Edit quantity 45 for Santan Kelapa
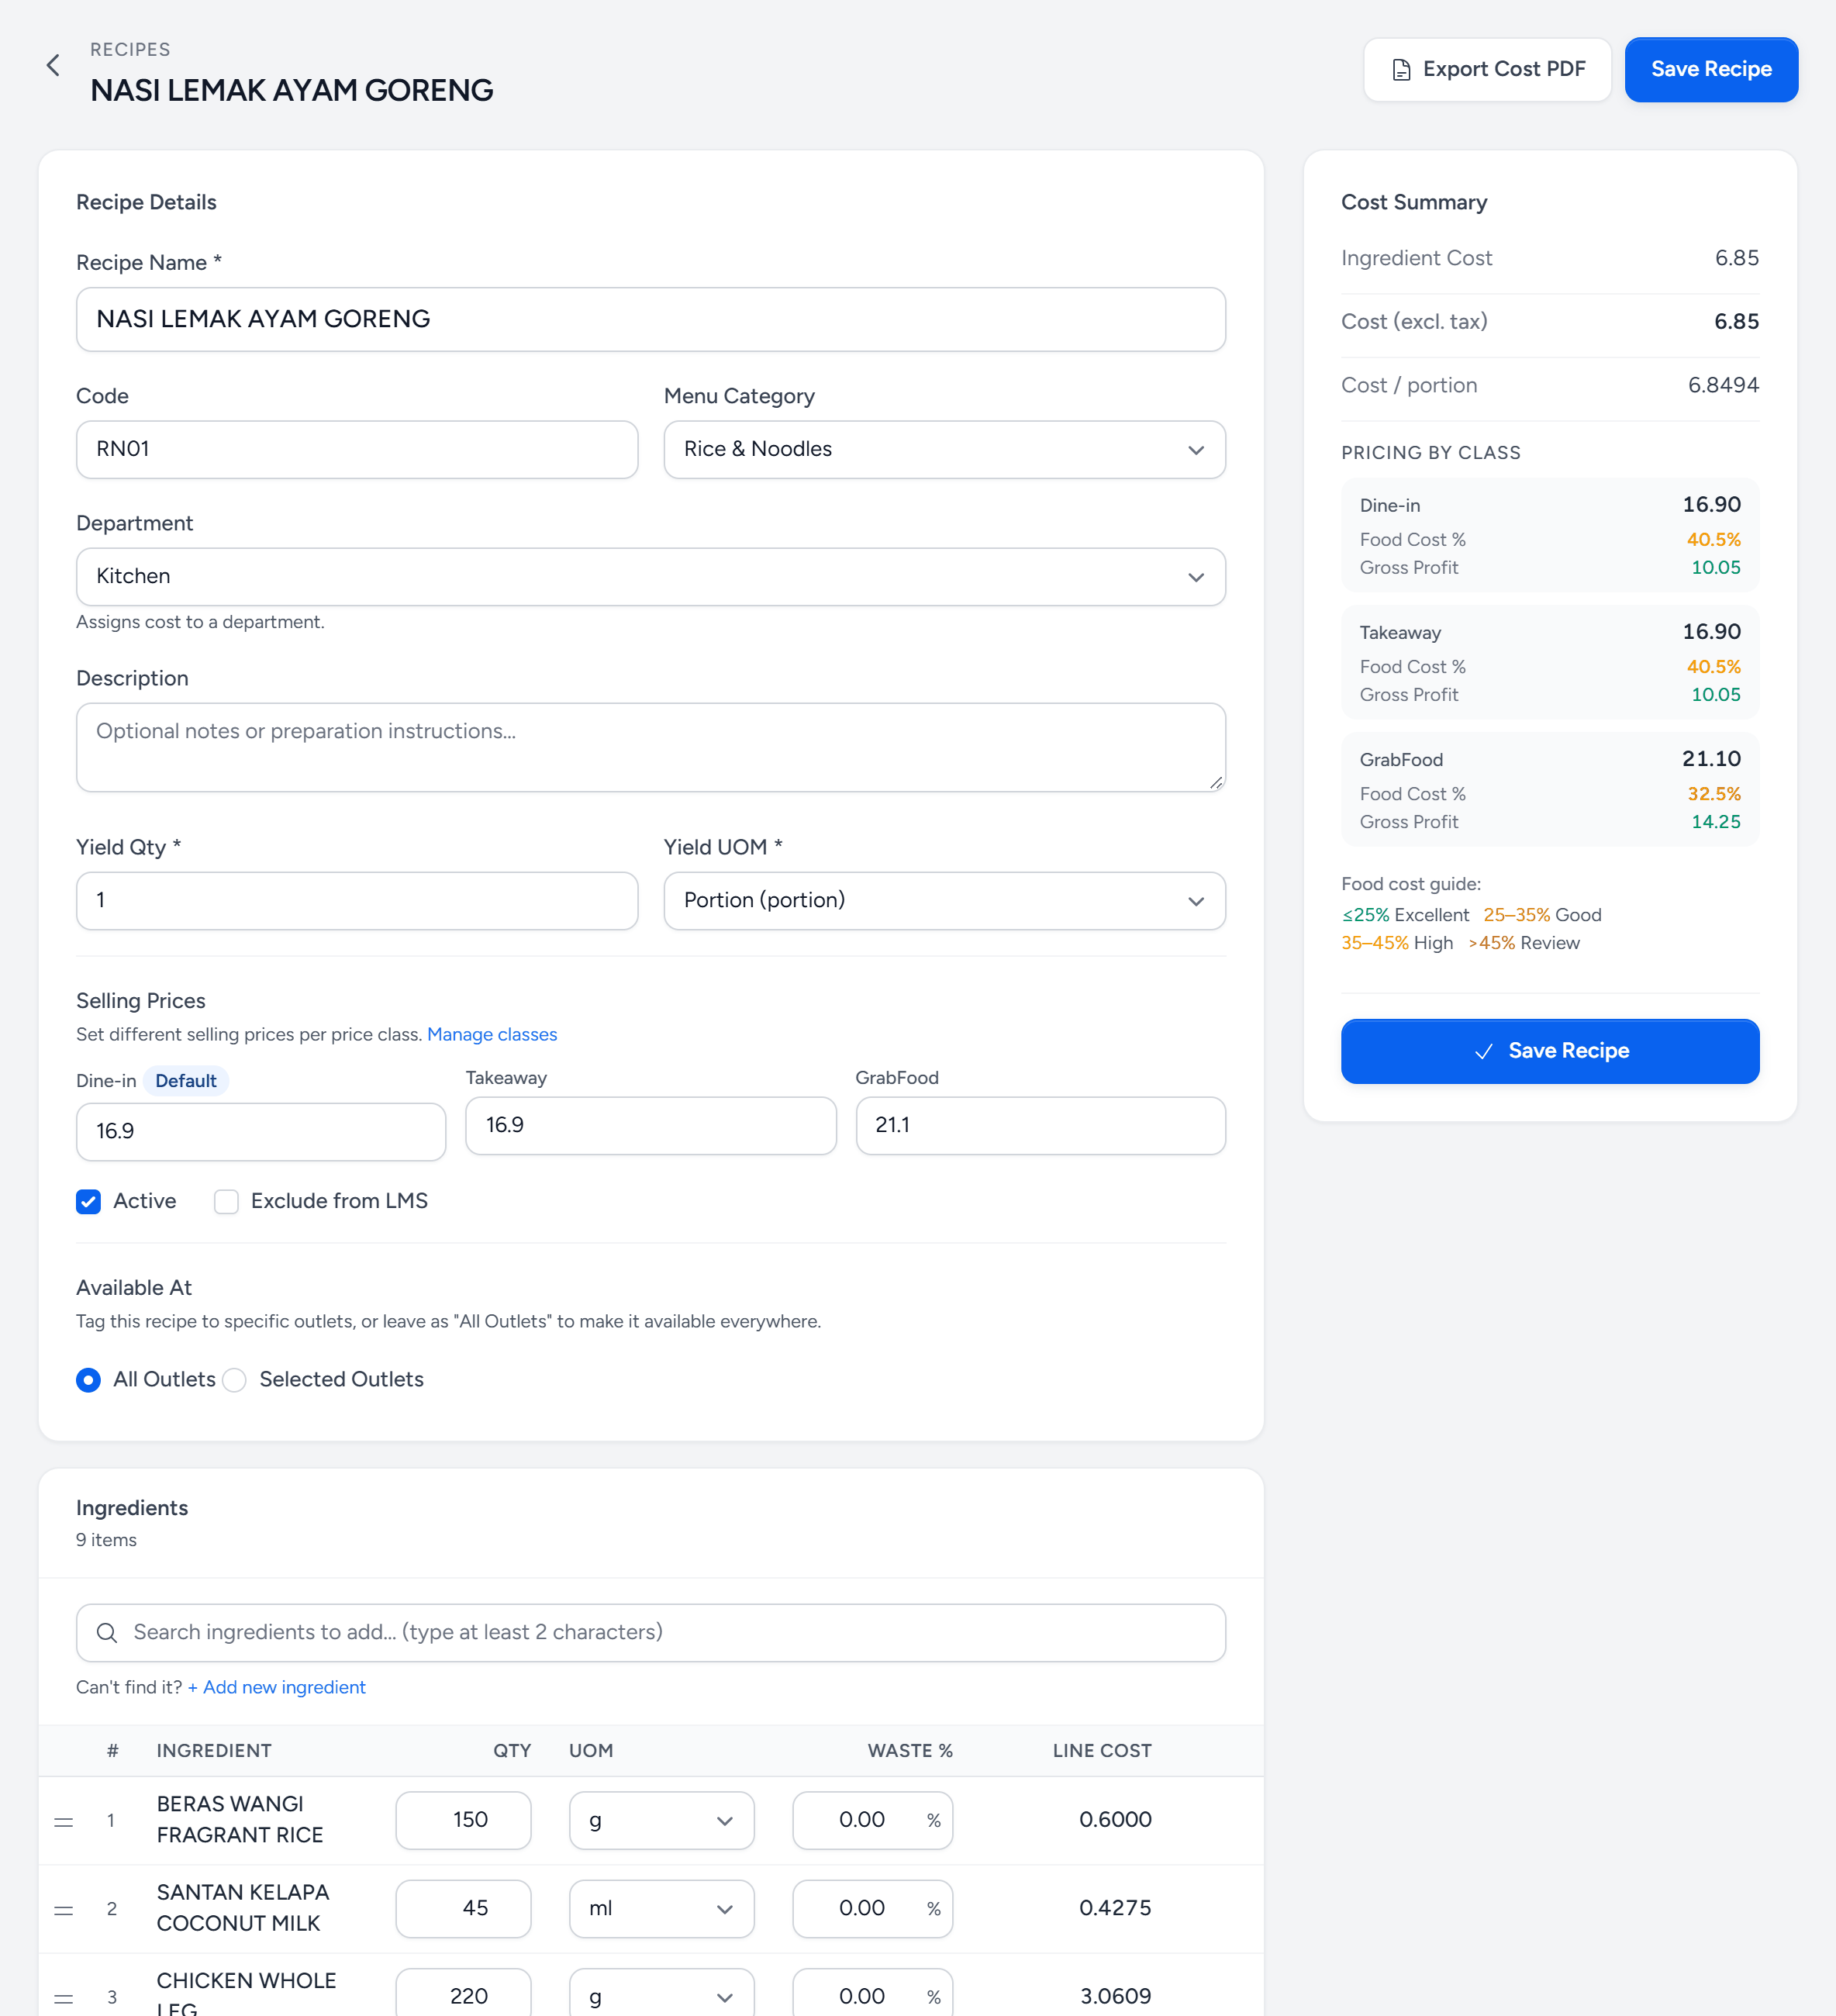This screenshot has width=1836, height=2016. click(463, 1909)
